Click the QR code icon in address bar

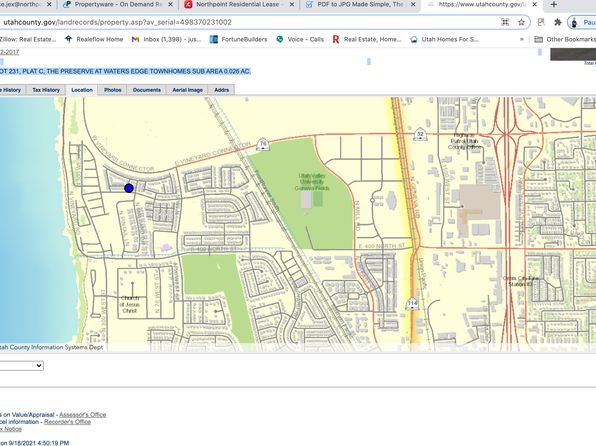coord(505,22)
